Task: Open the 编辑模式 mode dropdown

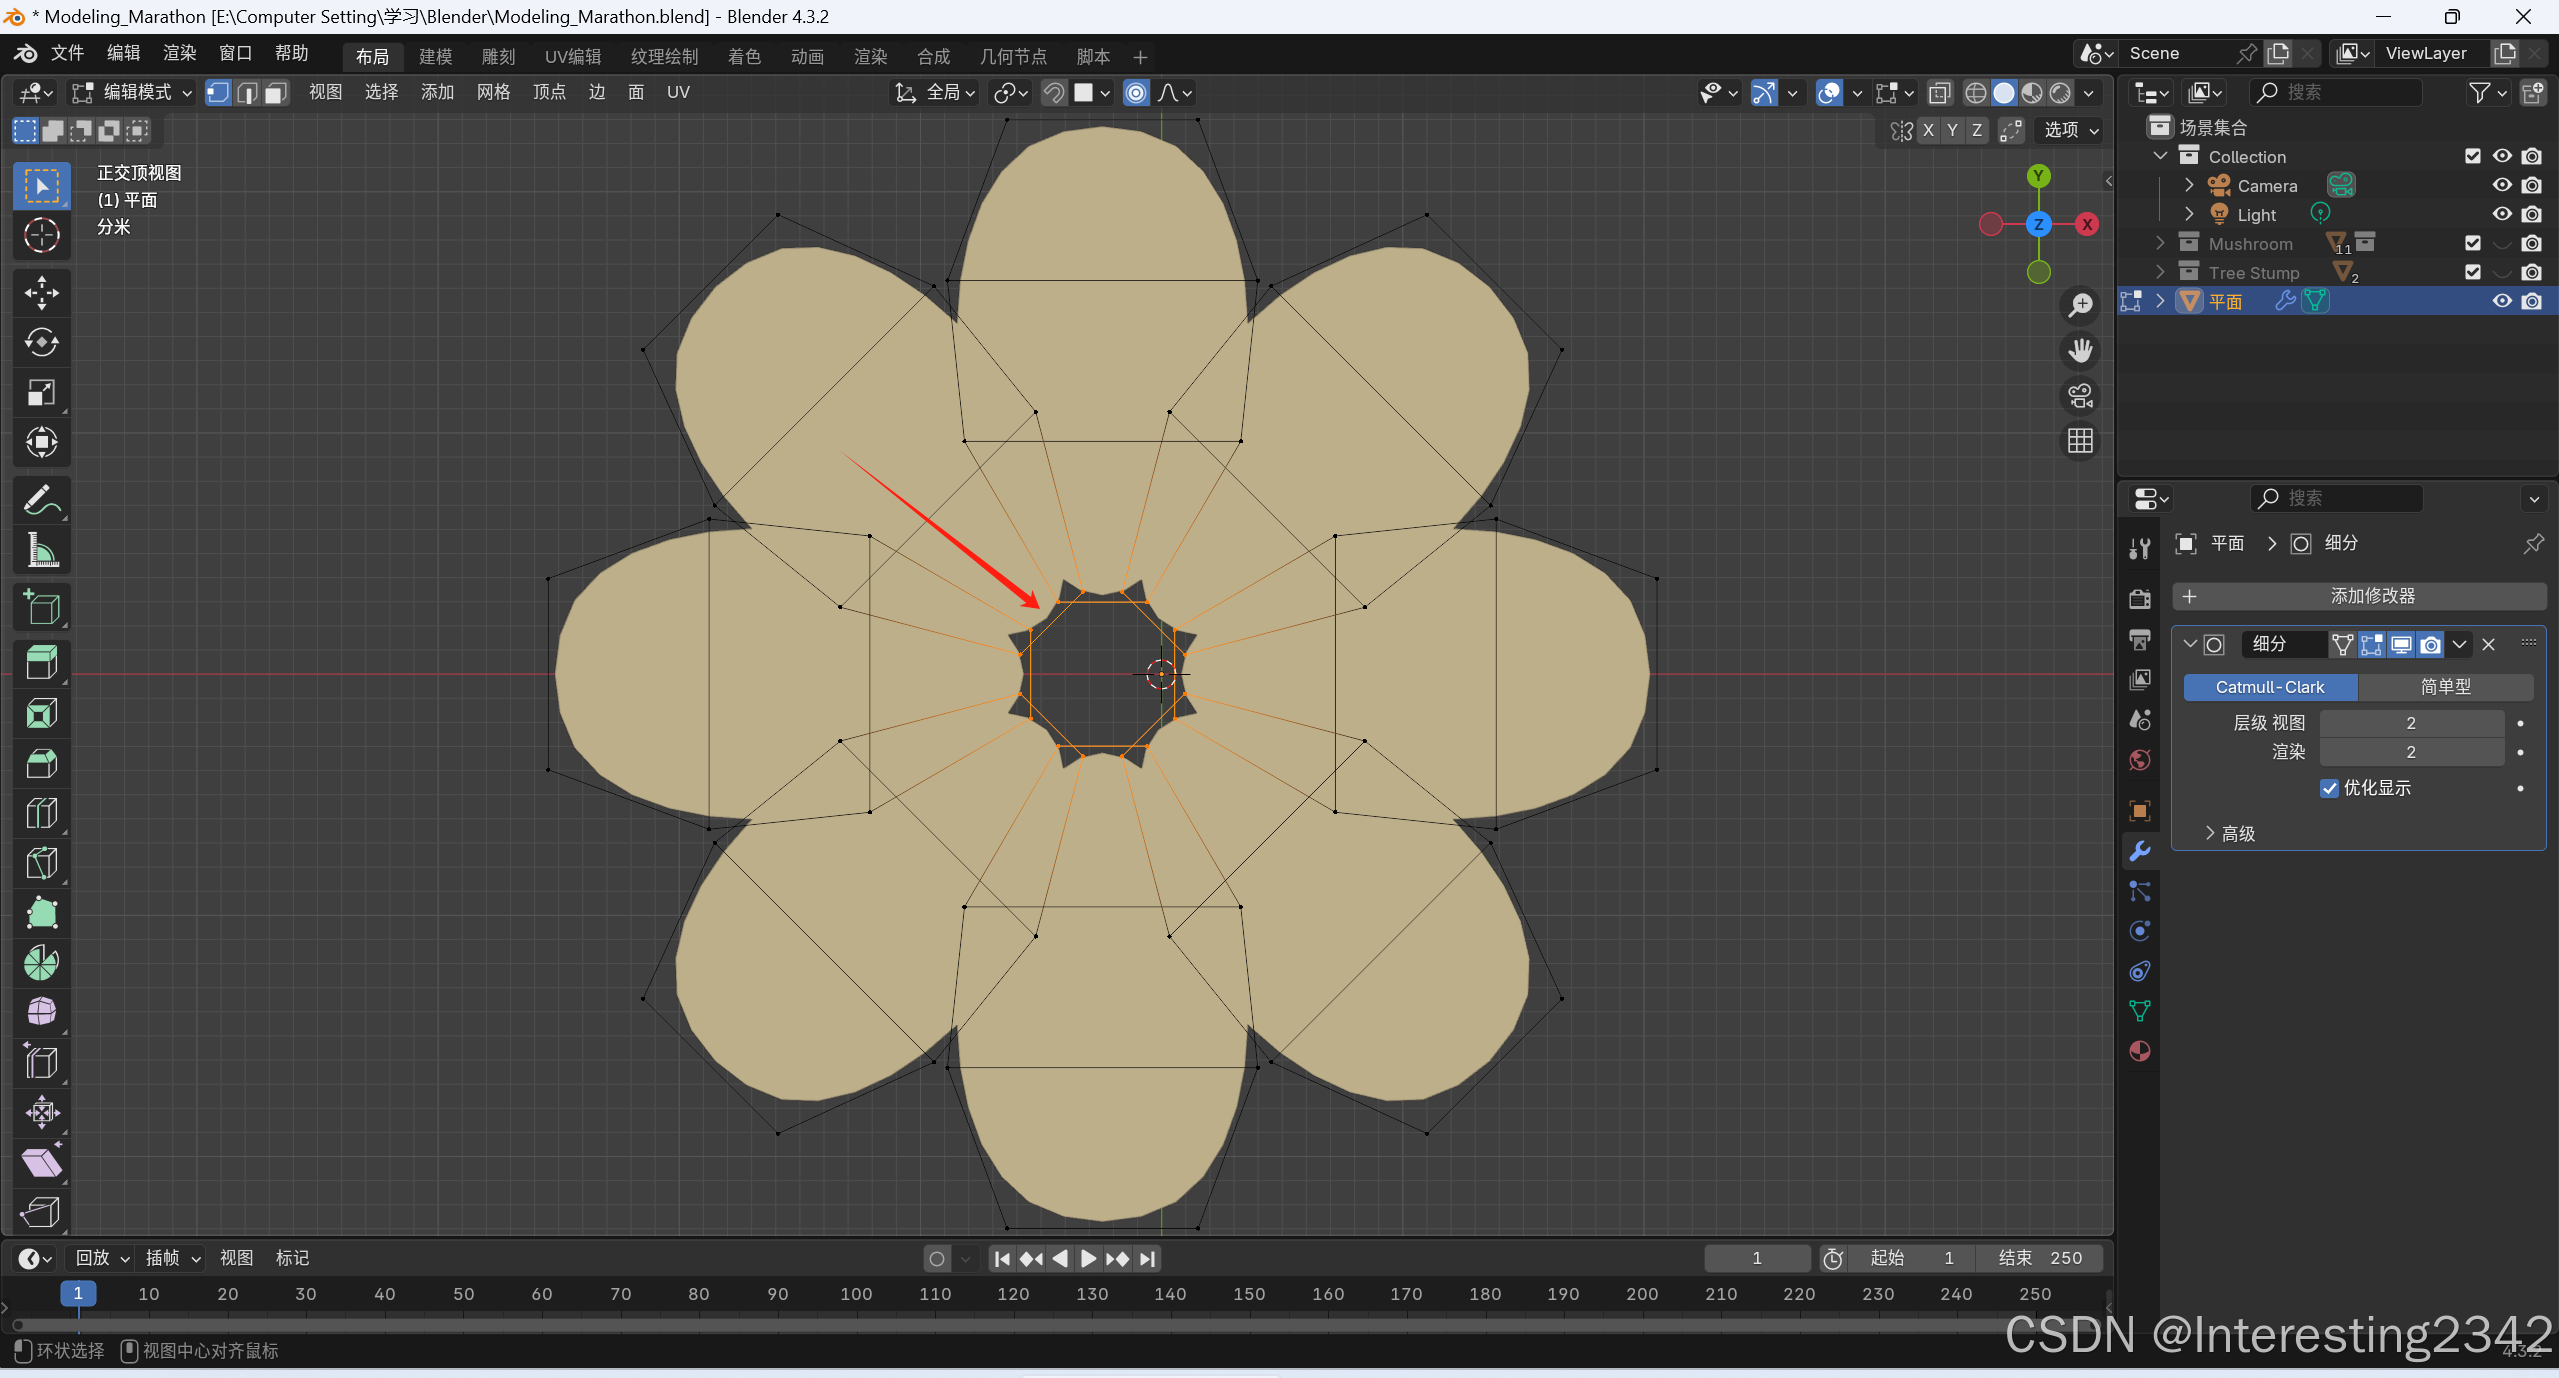Action: point(134,93)
